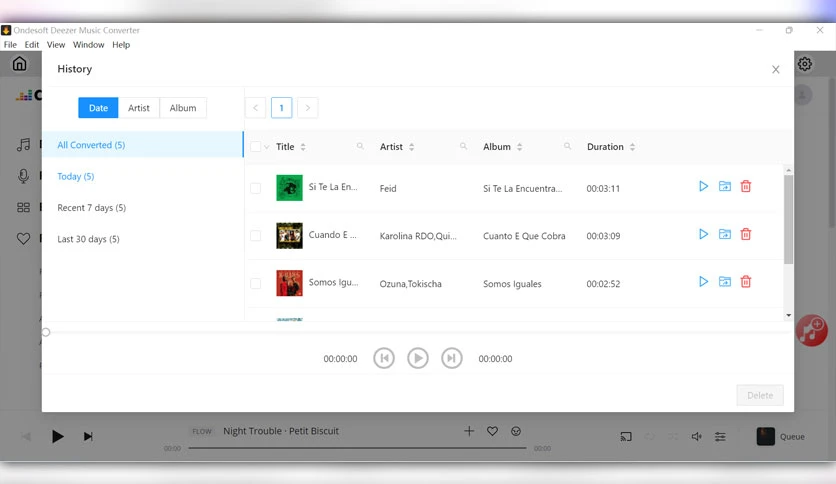Skip to next track in History player
Image resolution: width=836 pixels, height=484 pixels.
tap(452, 358)
